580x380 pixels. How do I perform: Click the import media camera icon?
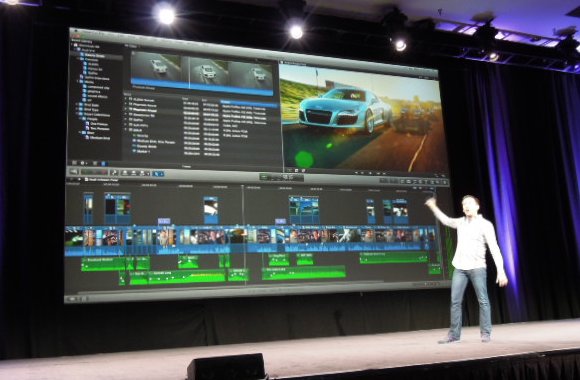(x=74, y=171)
